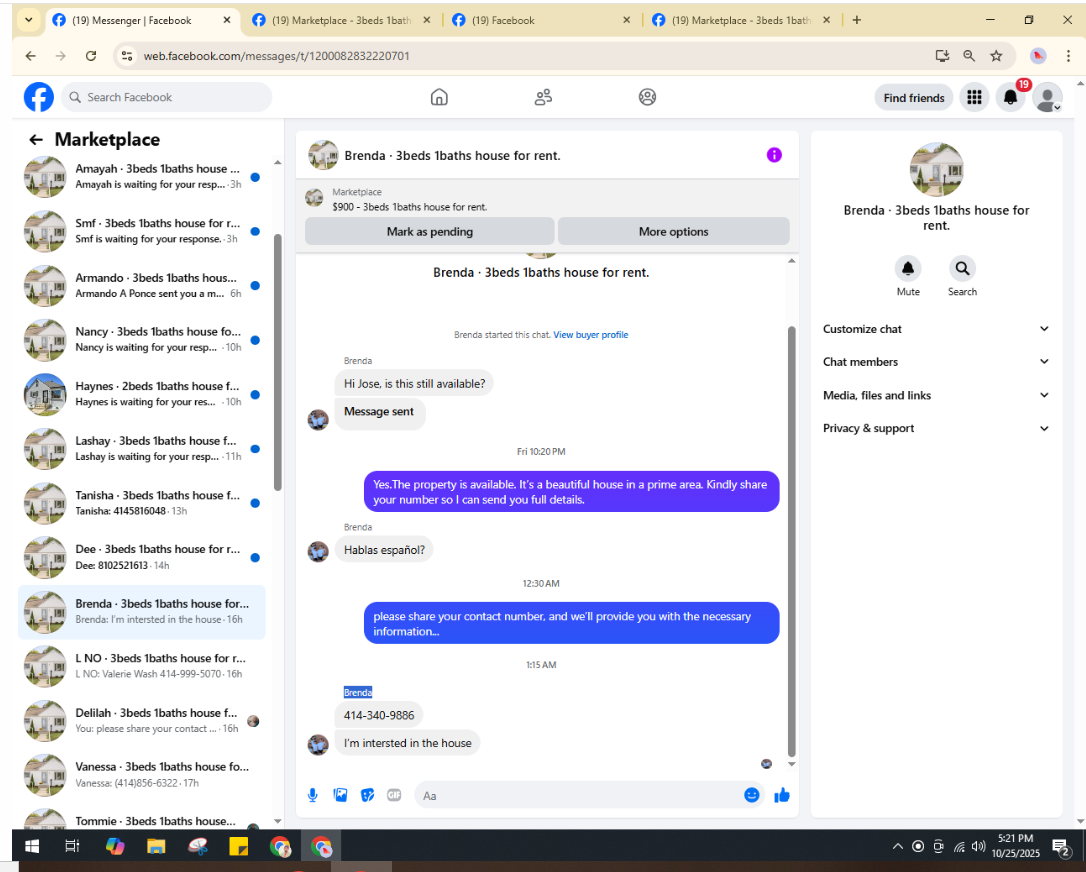Open Windows Start menu
The height and width of the screenshot is (872, 1086).
tap(32, 846)
